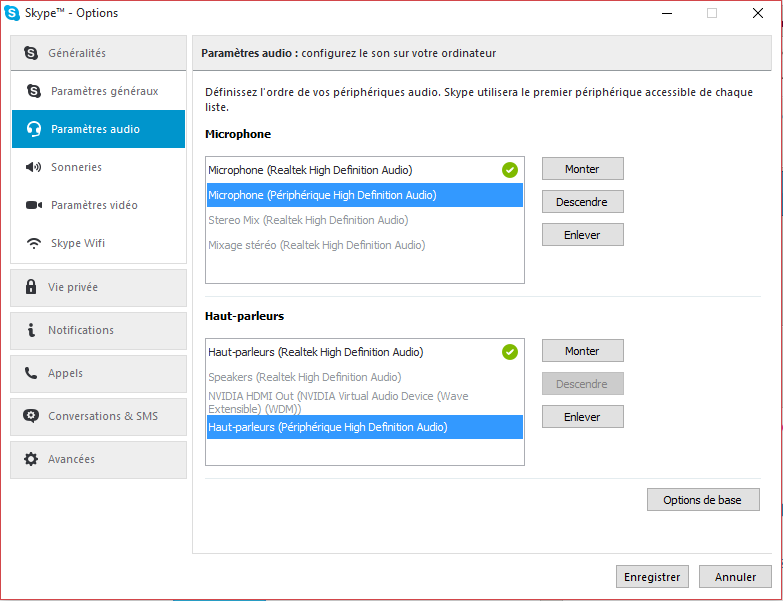This screenshot has width=783, height=601.
Task: Open the Généralités section
Action: point(98,53)
